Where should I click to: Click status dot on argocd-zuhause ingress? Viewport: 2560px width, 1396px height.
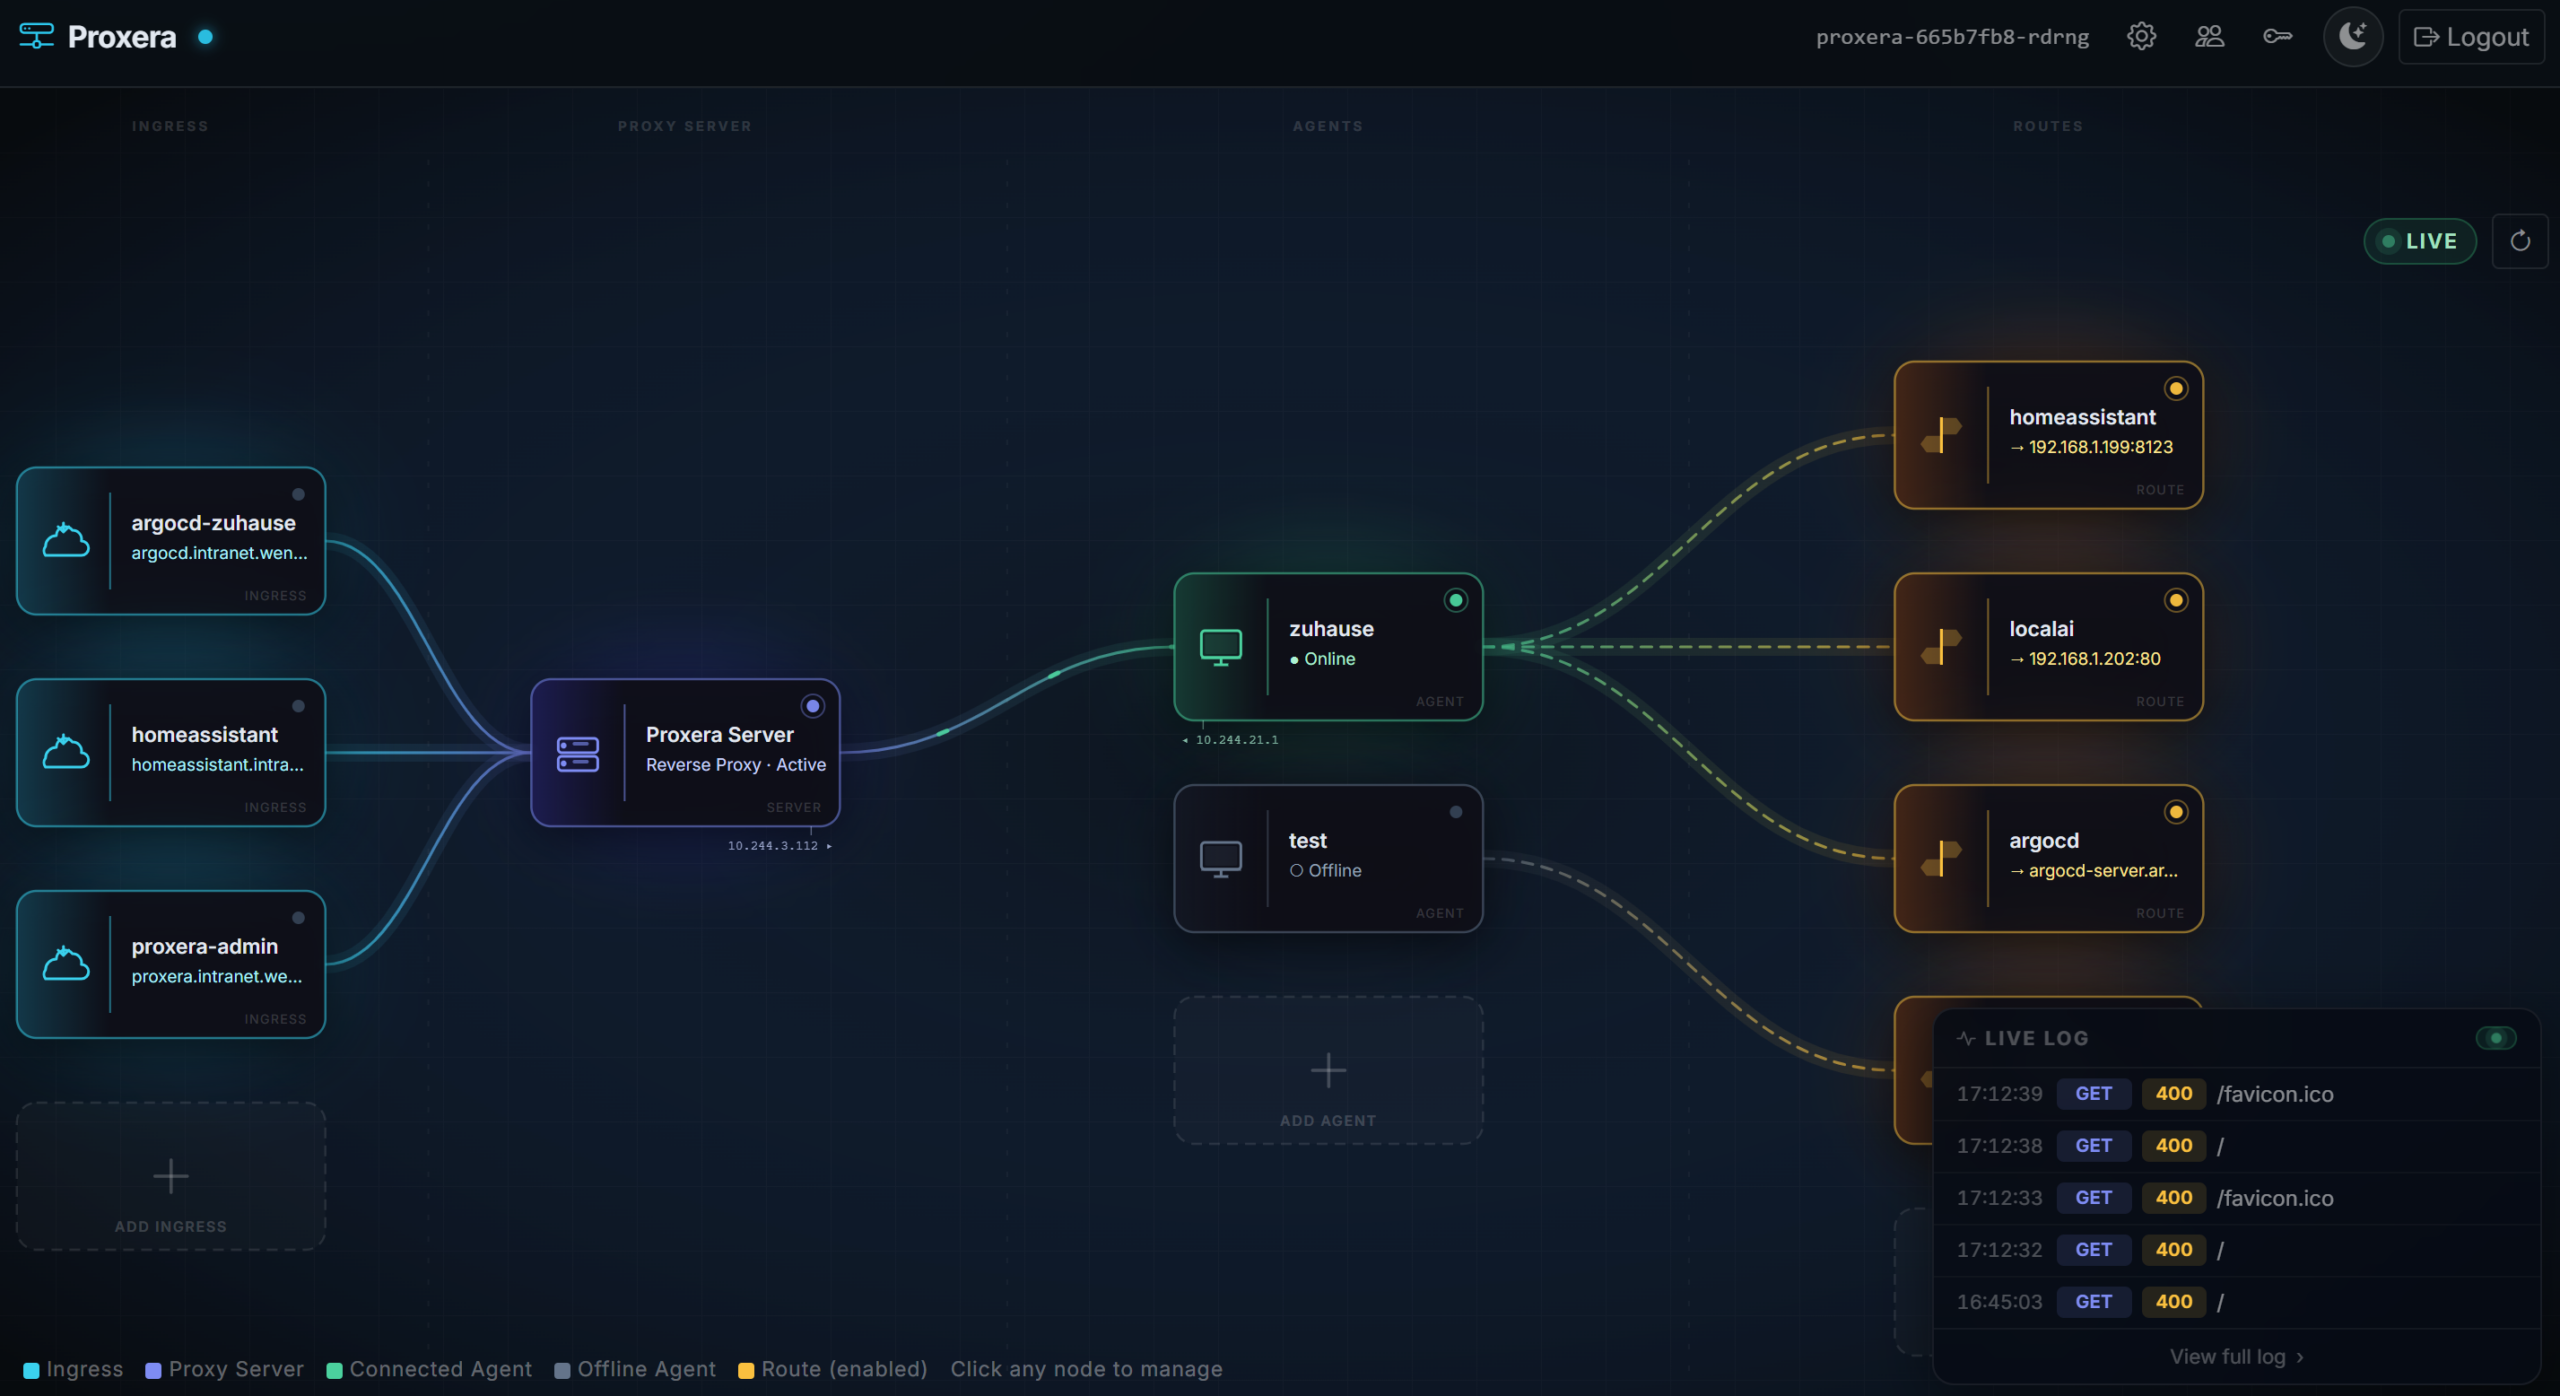298,494
